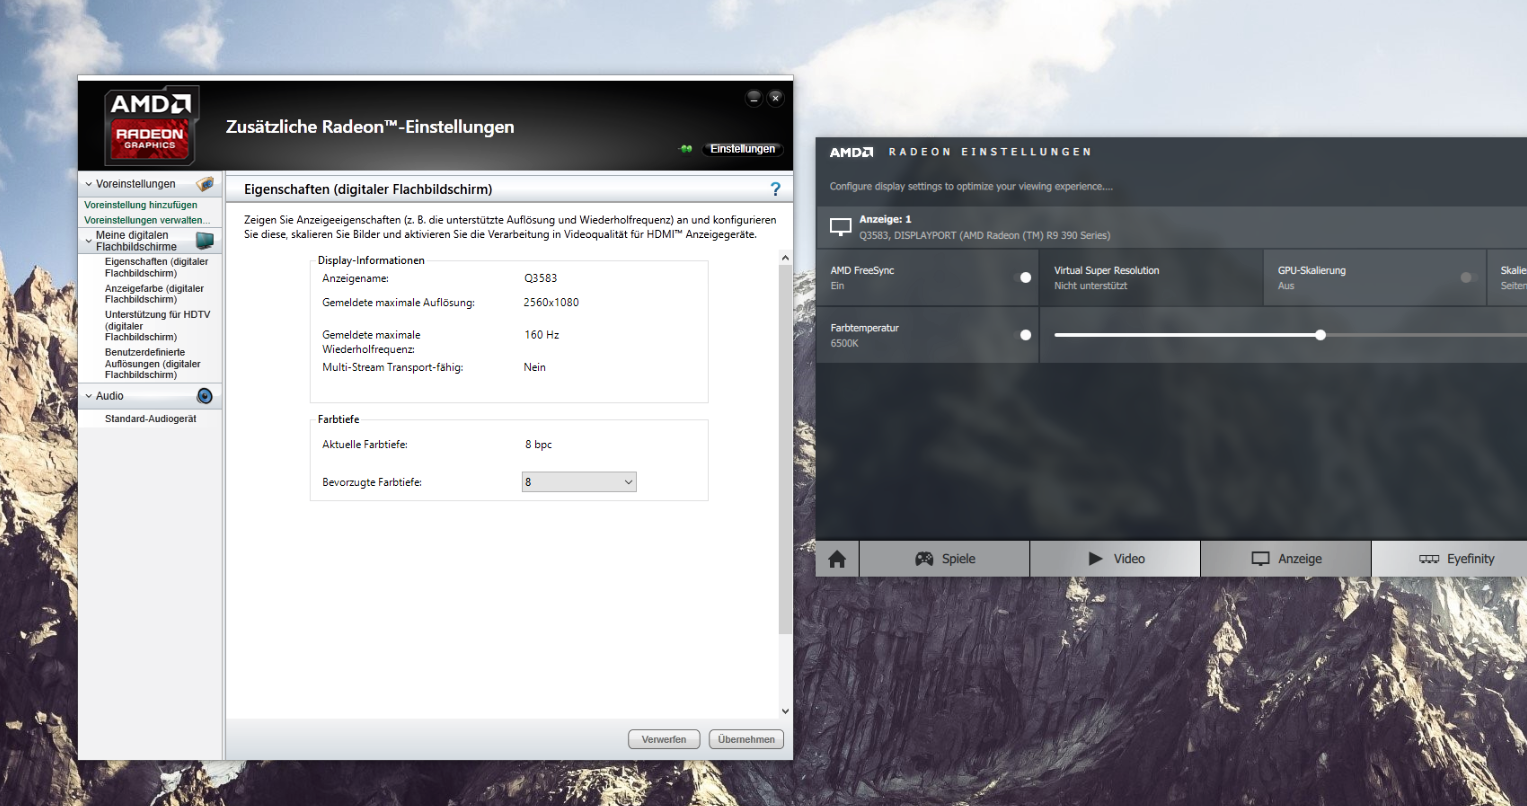Enable the GPU-Skalierung toggle
Image resolution: width=1527 pixels, height=806 pixels.
tap(1467, 277)
